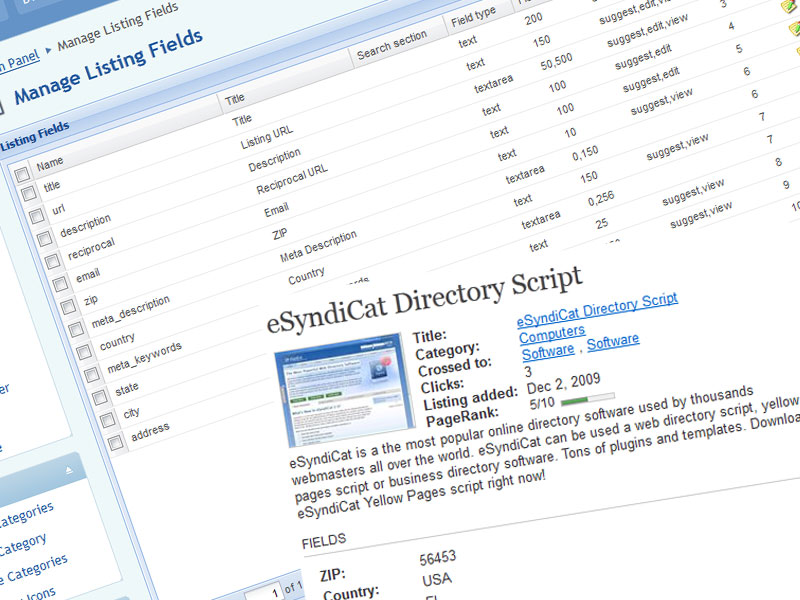Click the 'Meta Description' title cell
Screen dimensions: 800x600
pyautogui.click(x=318, y=246)
